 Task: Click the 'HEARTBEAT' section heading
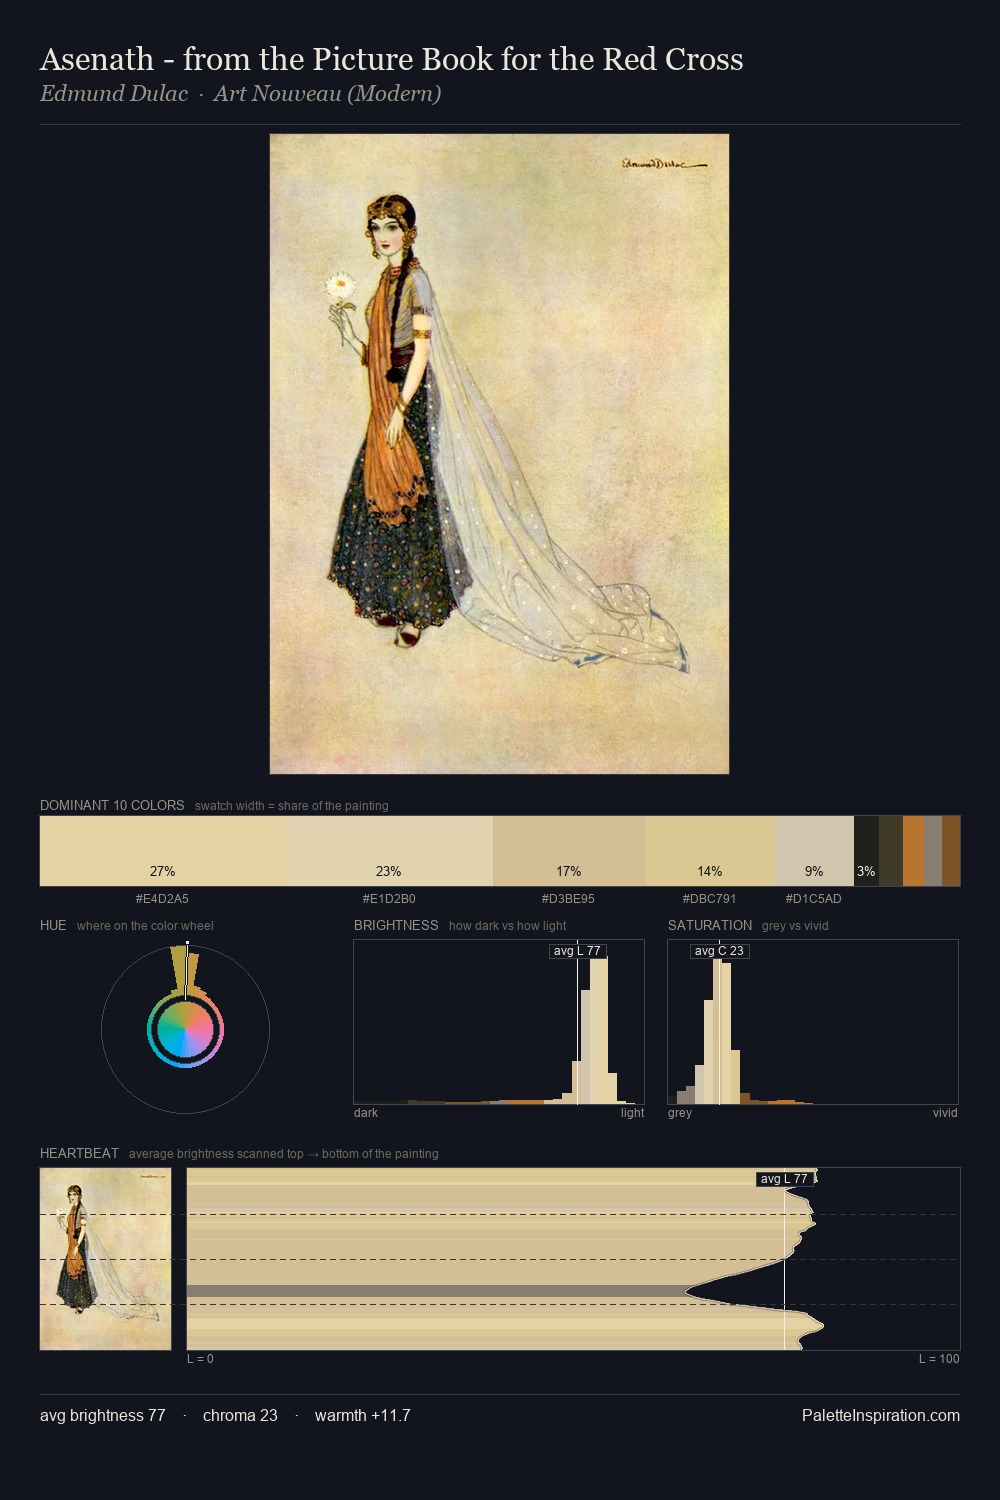tap(79, 1153)
